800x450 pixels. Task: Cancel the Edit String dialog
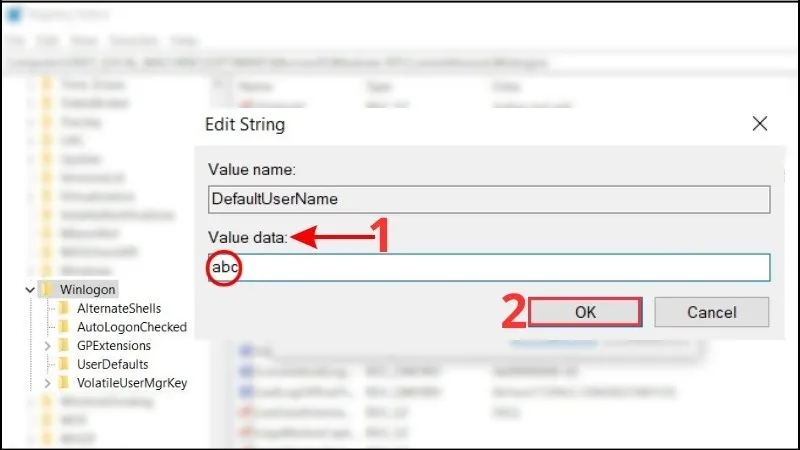pyautogui.click(x=711, y=312)
